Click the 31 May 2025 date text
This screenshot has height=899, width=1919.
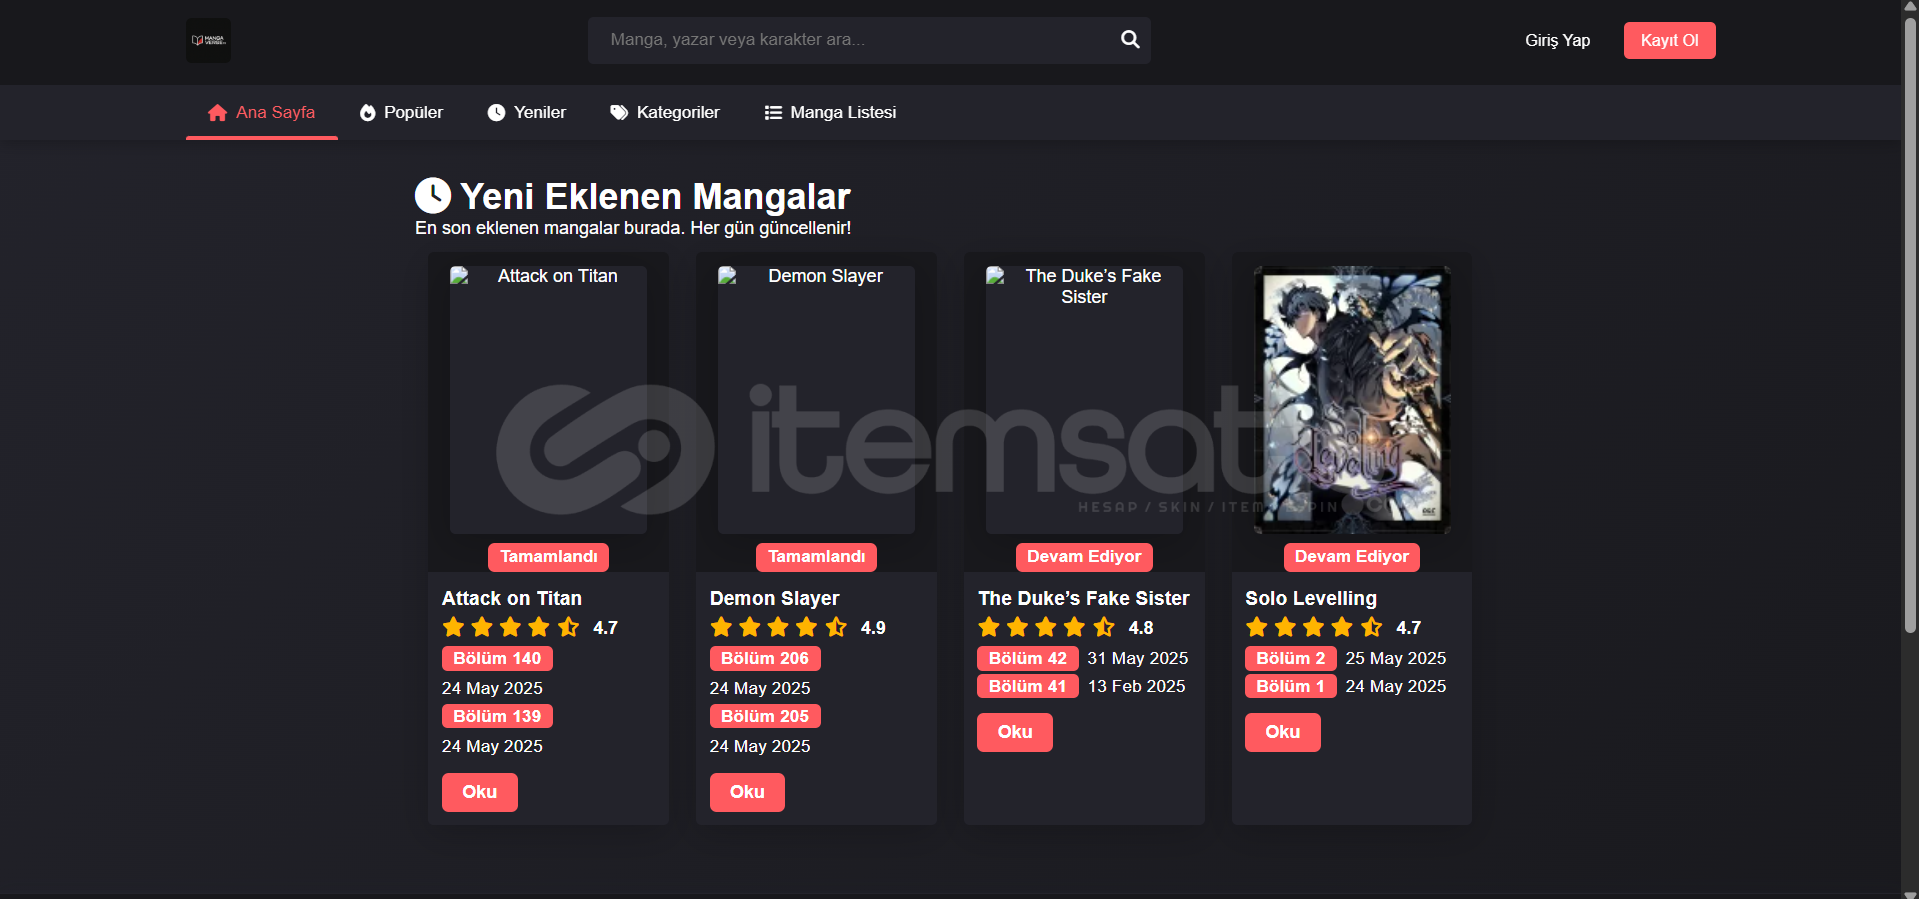pos(1138,658)
